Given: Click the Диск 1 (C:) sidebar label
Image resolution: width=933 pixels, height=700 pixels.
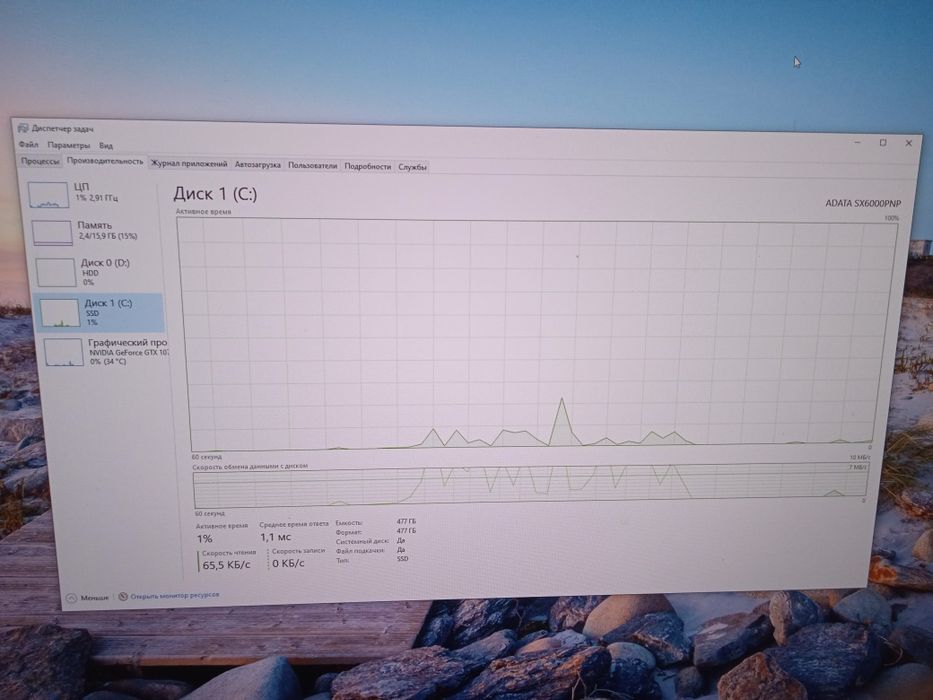Looking at the screenshot, I should pyautogui.click(x=108, y=303).
